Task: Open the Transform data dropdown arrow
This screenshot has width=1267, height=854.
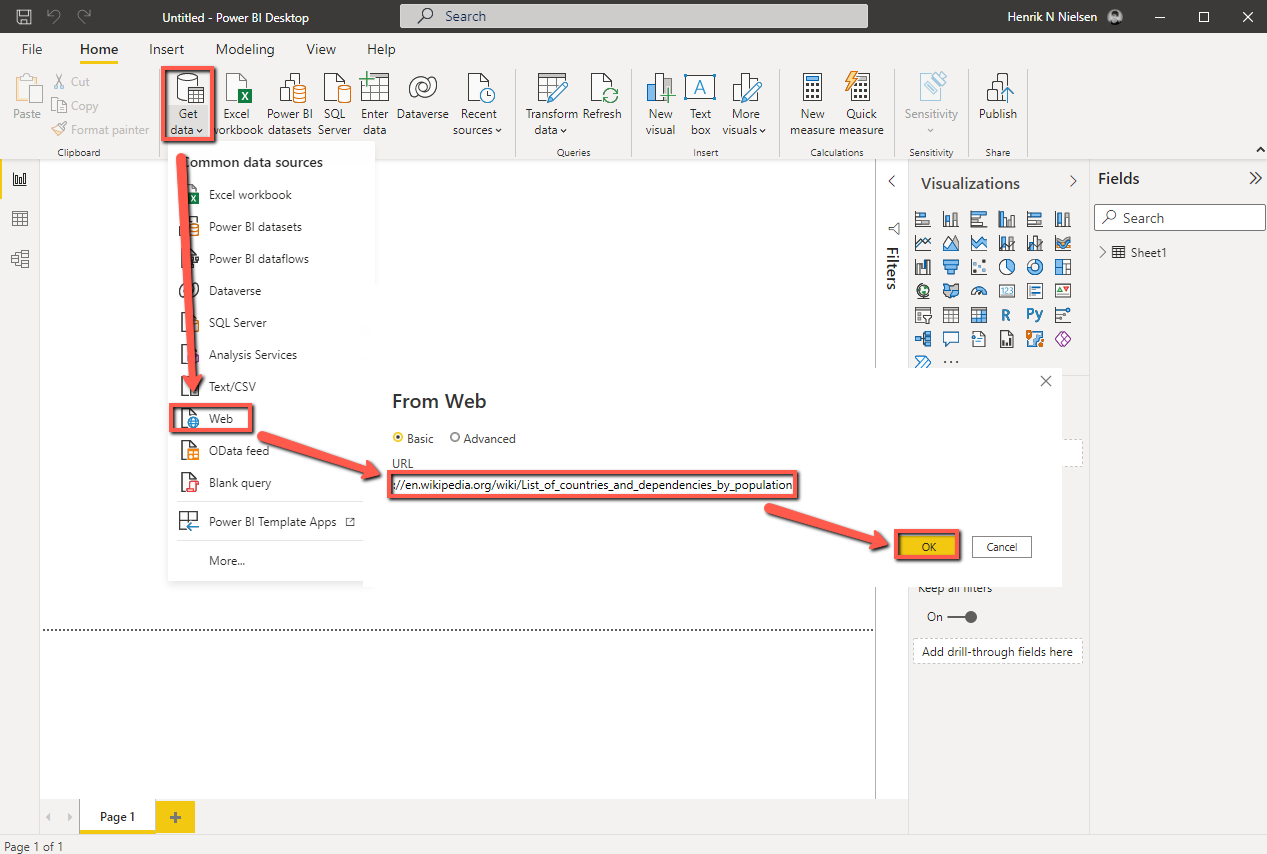Action: (x=551, y=130)
